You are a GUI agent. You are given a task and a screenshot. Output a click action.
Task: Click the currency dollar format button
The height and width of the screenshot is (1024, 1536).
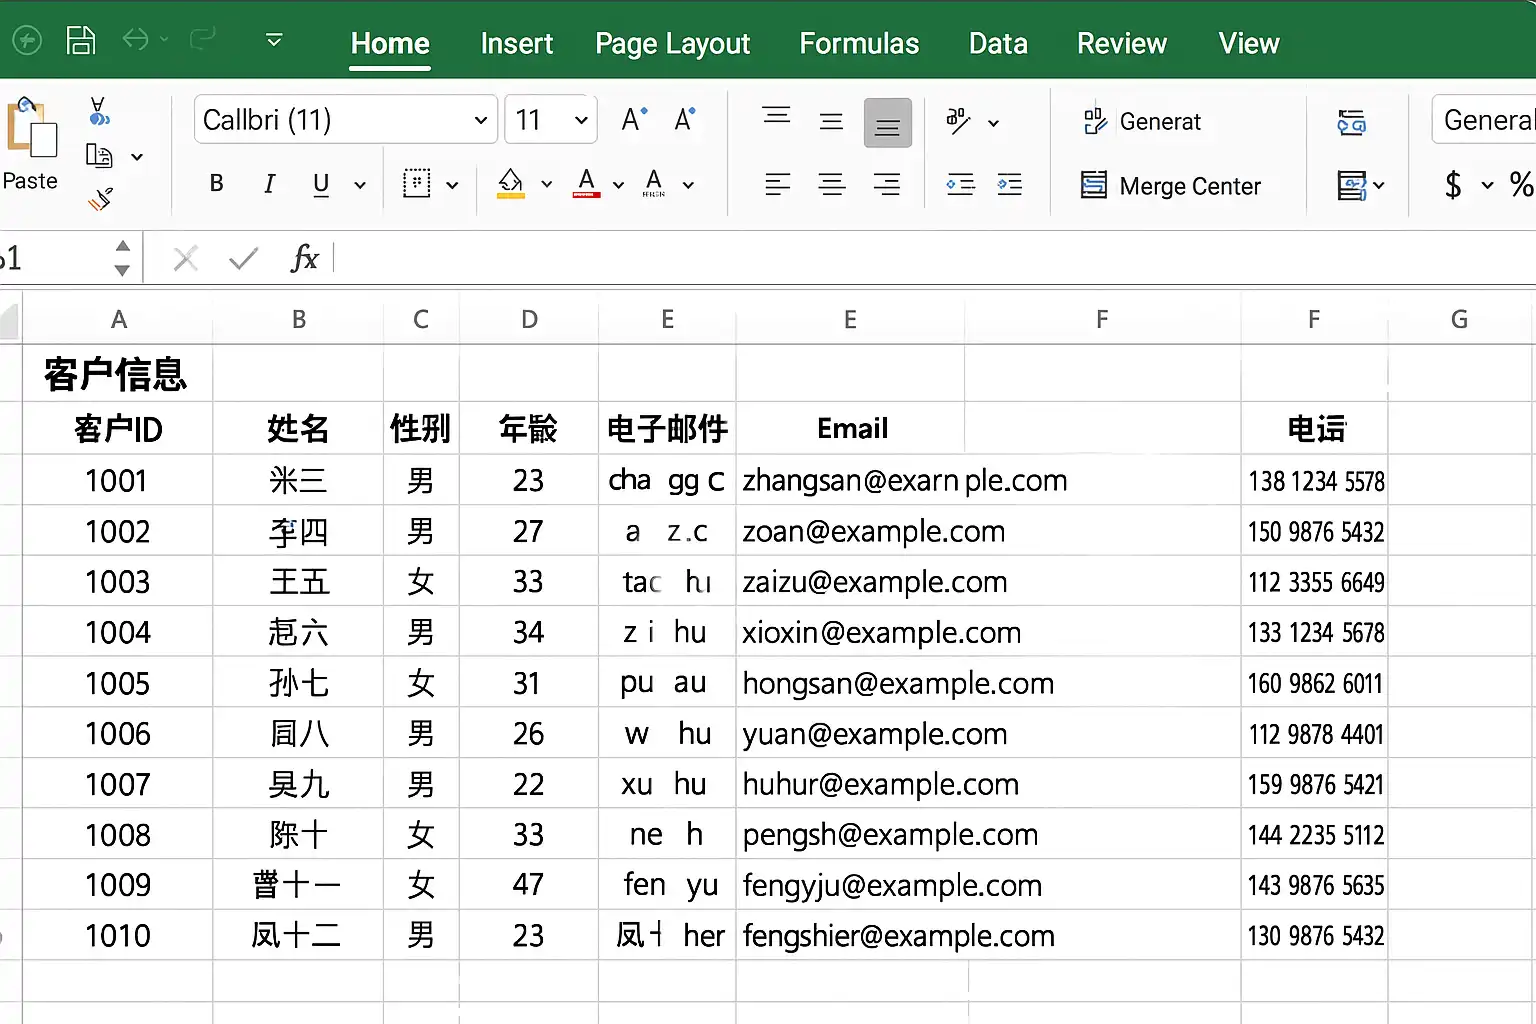(x=1453, y=184)
